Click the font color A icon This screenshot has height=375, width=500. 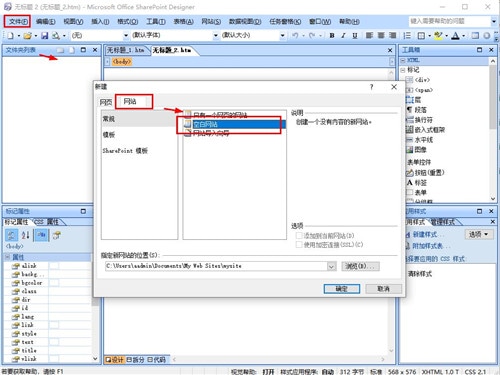coord(455,36)
